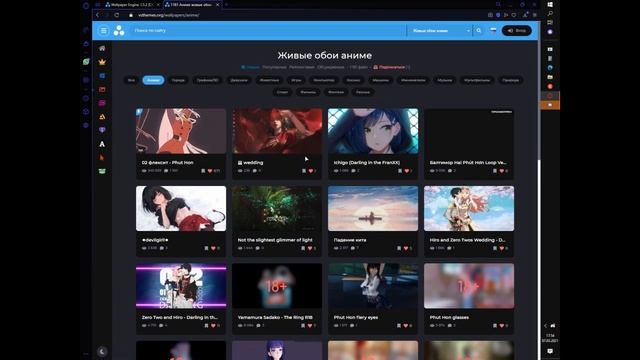Select the Игры category chip

pyautogui.click(x=296, y=80)
